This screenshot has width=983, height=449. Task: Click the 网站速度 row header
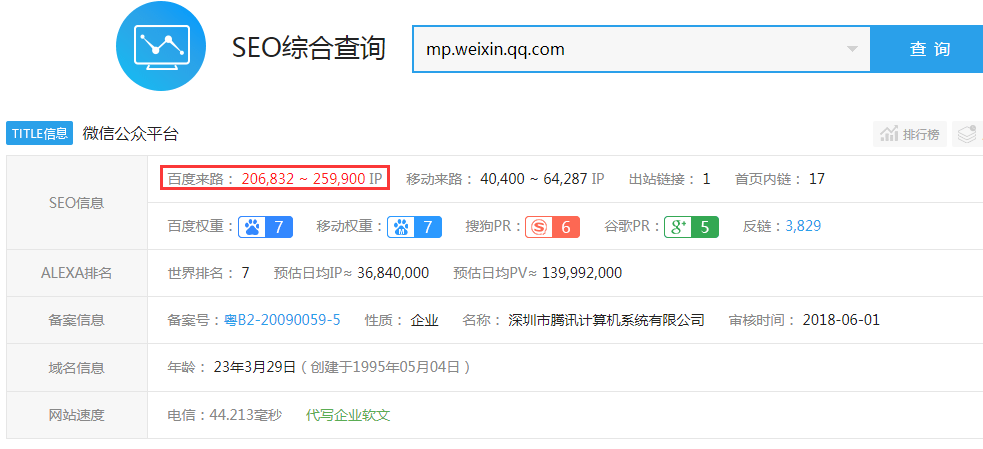[x=76, y=415]
